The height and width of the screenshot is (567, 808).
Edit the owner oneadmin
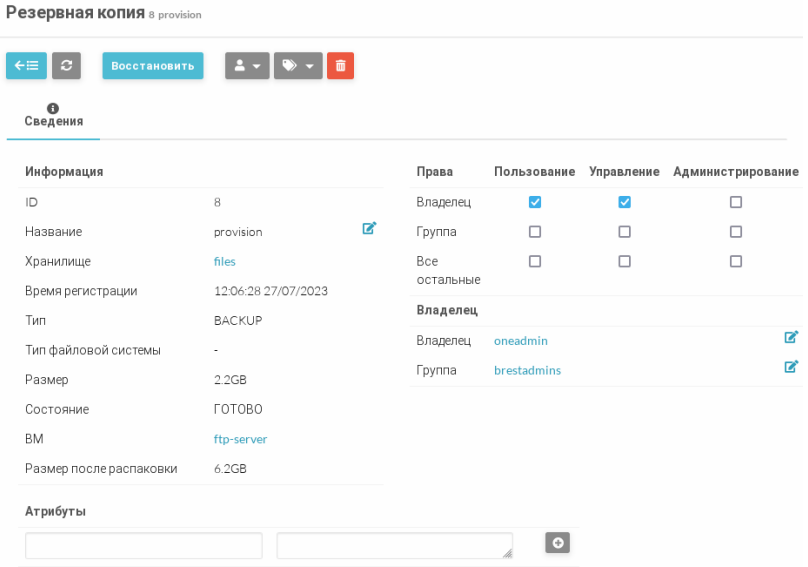tap(791, 338)
